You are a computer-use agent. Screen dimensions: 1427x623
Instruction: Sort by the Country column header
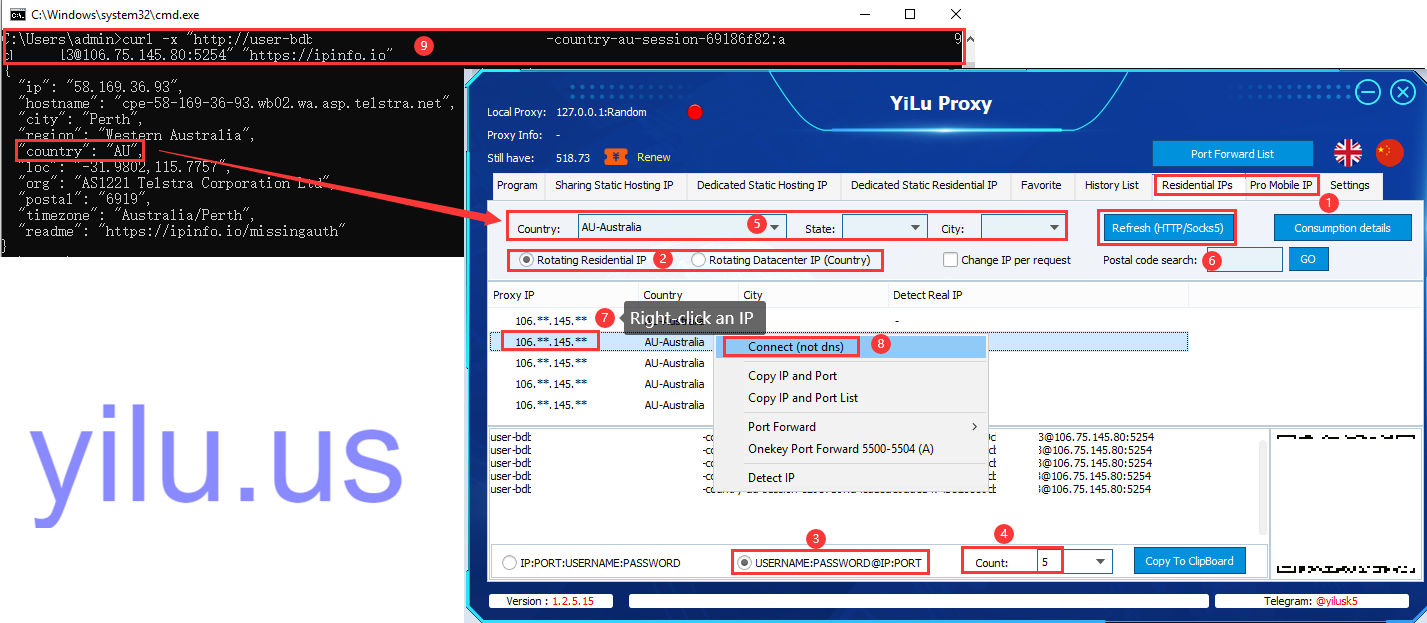click(x=688, y=295)
